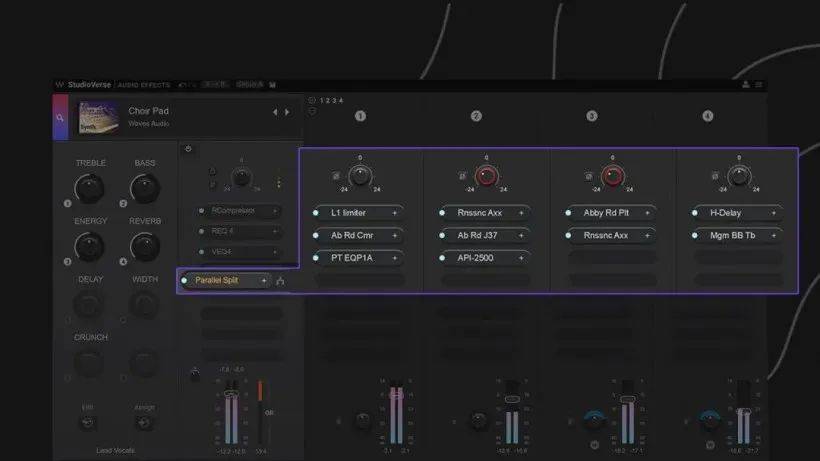Image resolution: width=820 pixels, height=461 pixels.
Task: Switch to the StudioVerse tab
Action: (89, 85)
